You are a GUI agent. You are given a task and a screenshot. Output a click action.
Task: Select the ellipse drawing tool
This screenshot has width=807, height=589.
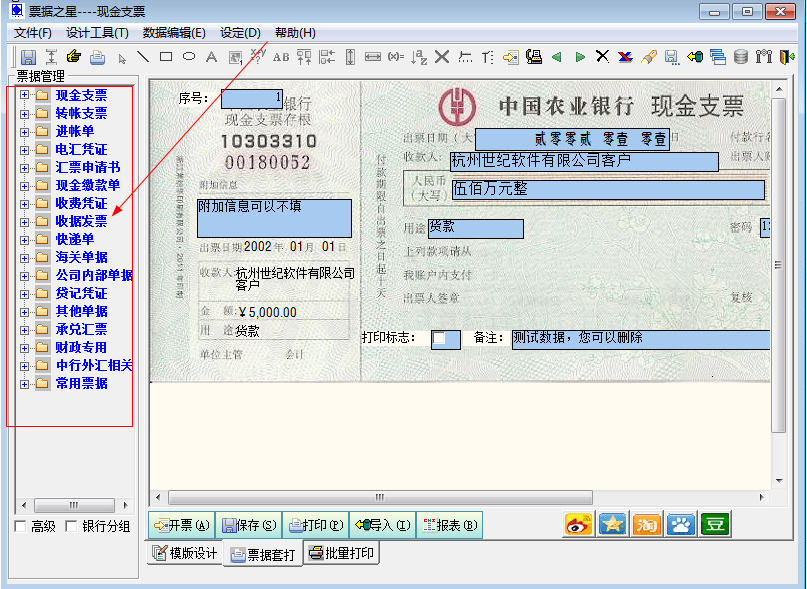click(x=189, y=57)
